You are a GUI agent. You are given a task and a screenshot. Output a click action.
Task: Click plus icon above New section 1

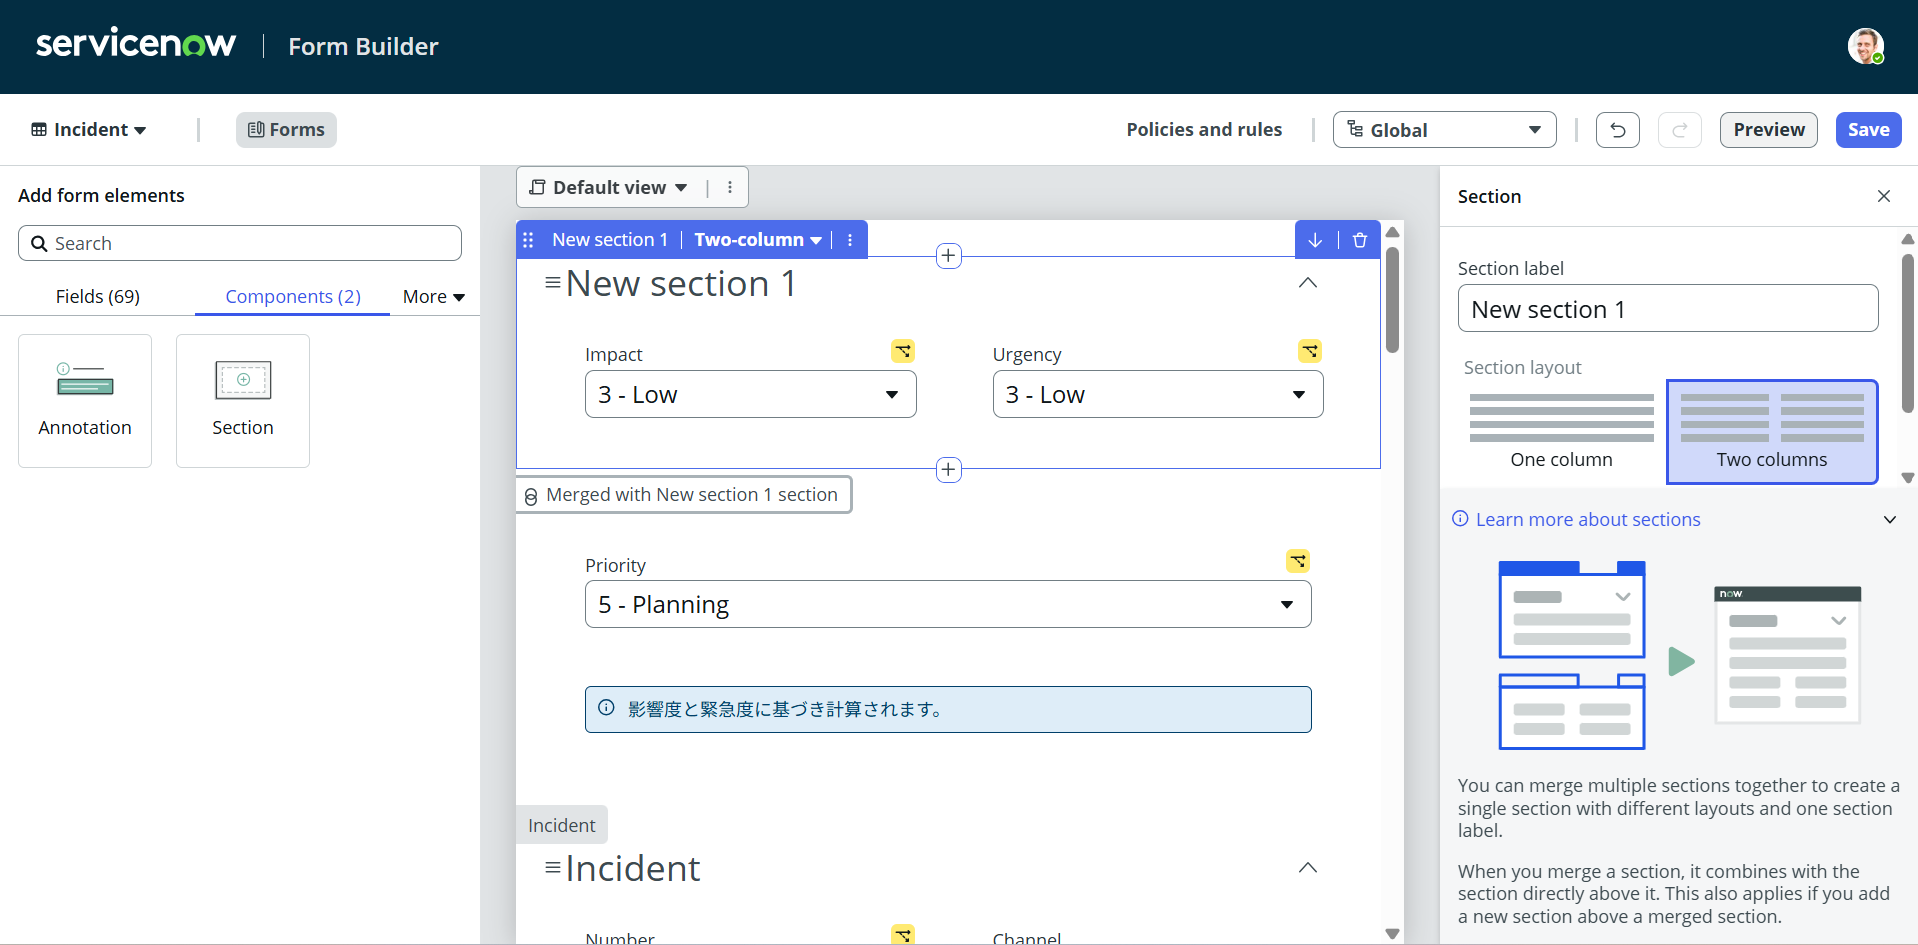948,256
